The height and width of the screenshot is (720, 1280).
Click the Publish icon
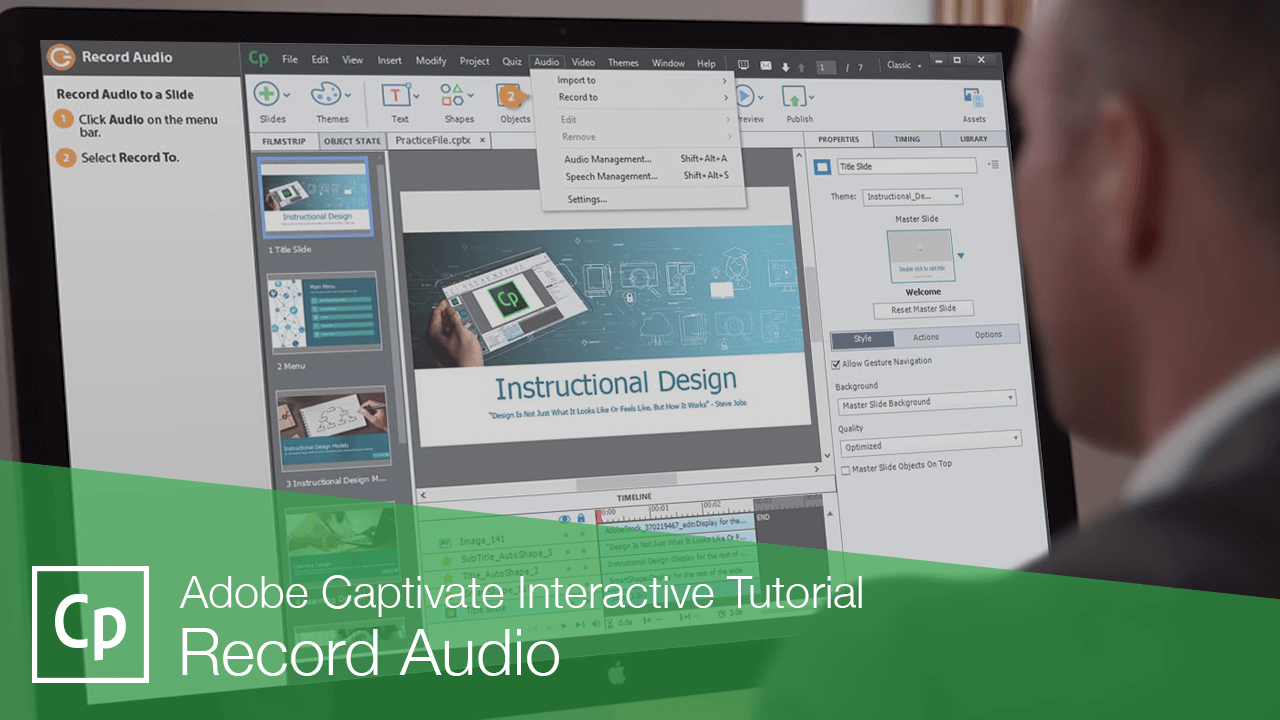tap(795, 97)
